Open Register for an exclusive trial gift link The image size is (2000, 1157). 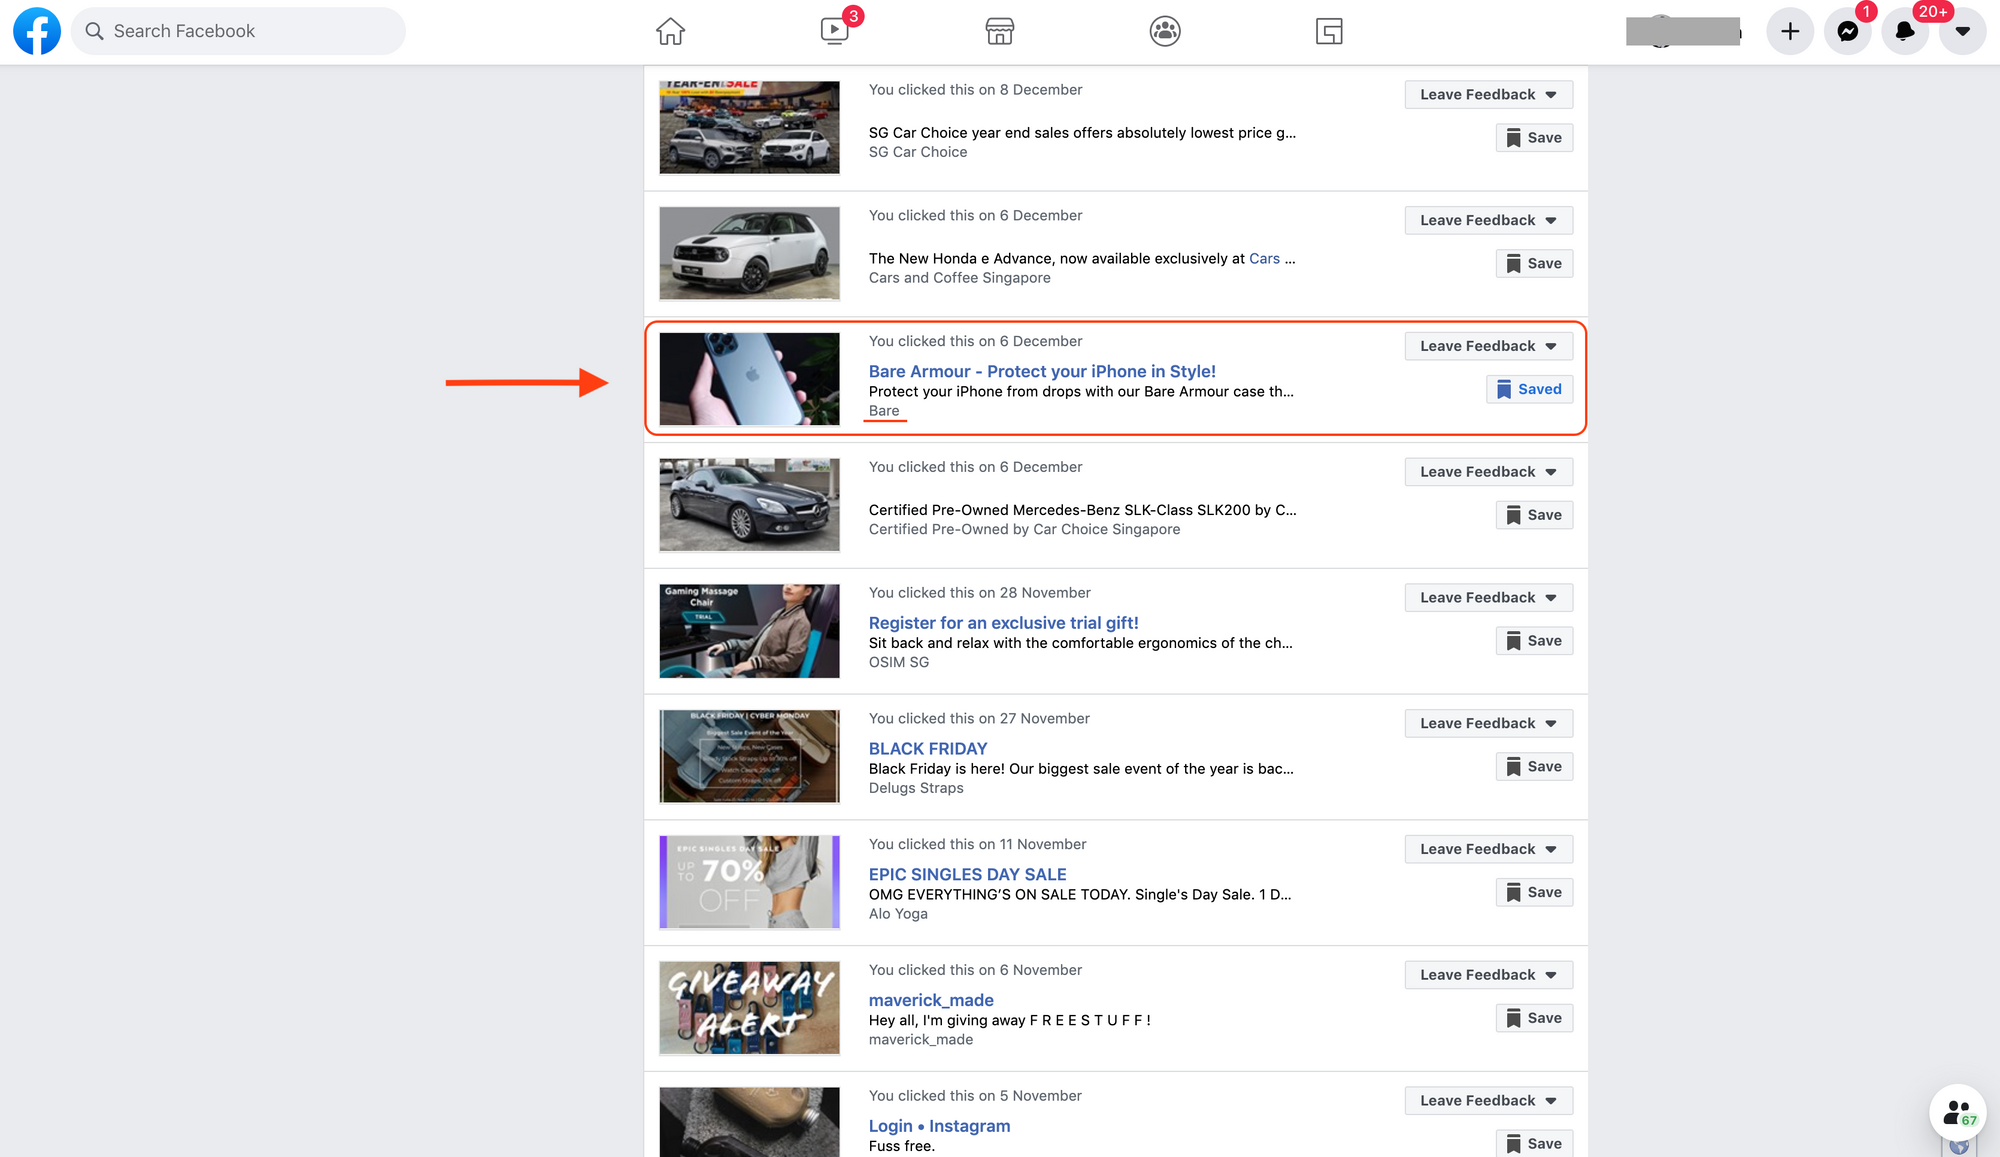(1003, 623)
